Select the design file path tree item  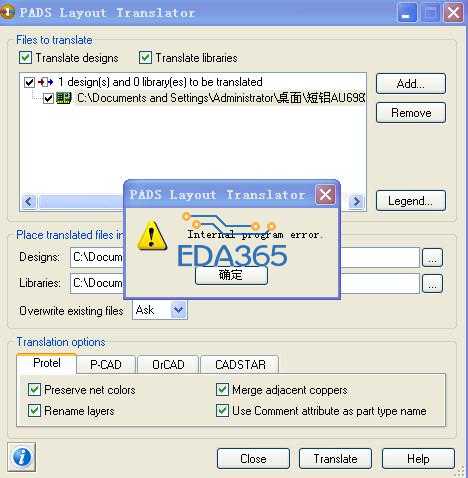(221, 98)
